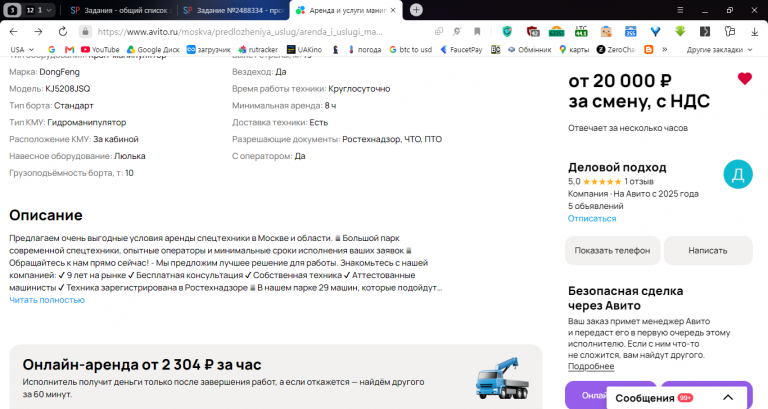768x409 pixels.
Task: Click the purple online rental button
Action: click(x=587, y=395)
